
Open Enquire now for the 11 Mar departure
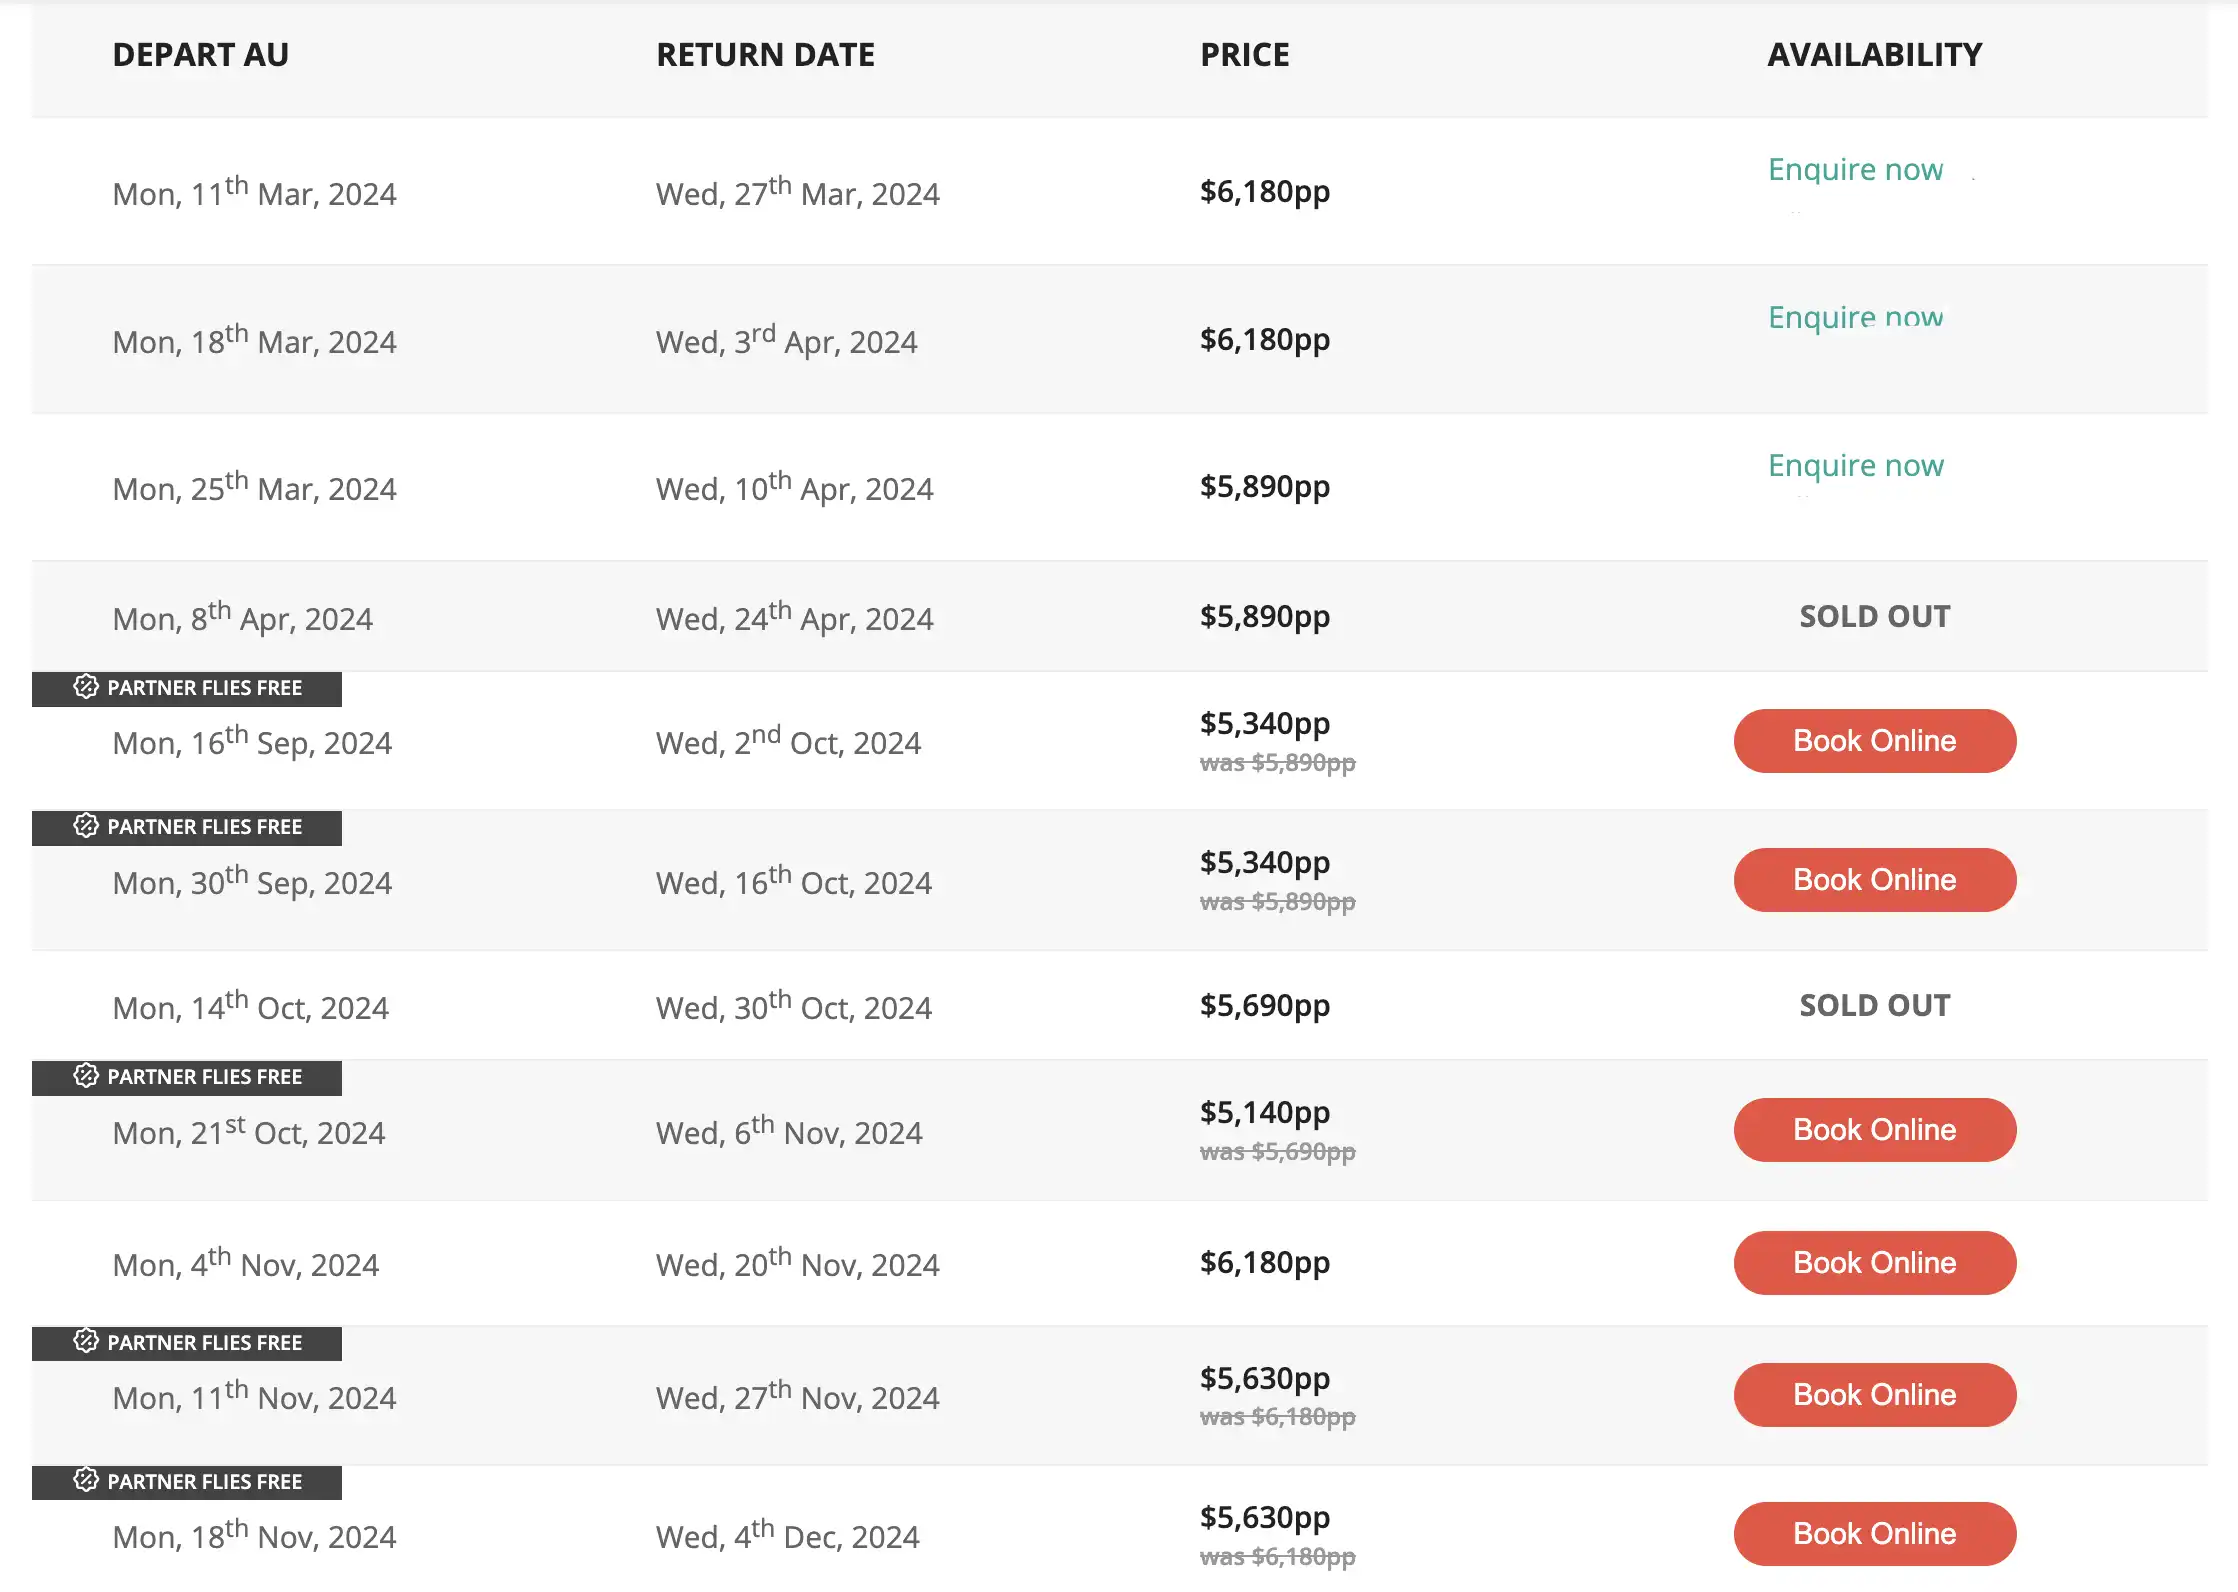pos(1855,169)
